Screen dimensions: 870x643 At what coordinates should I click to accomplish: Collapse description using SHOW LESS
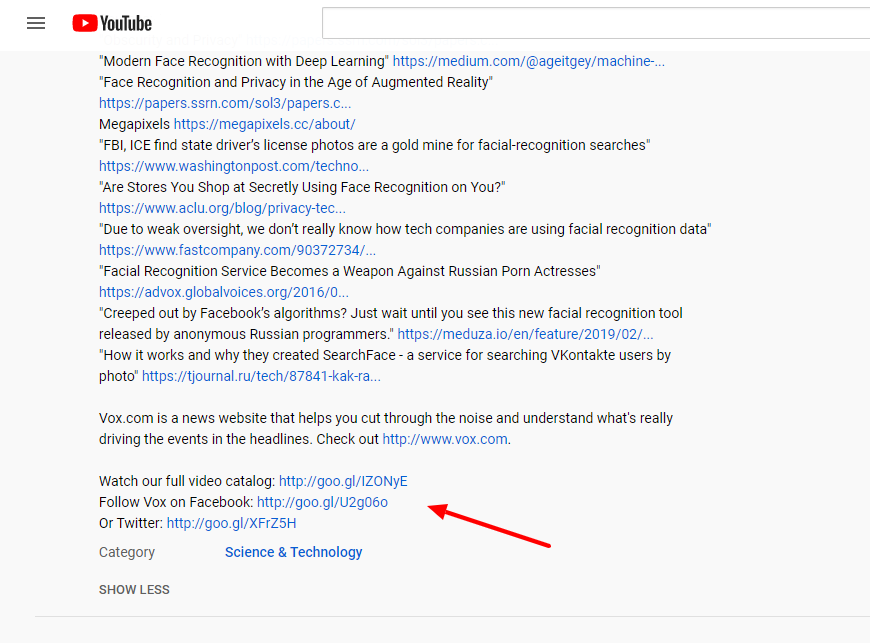[134, 589]
